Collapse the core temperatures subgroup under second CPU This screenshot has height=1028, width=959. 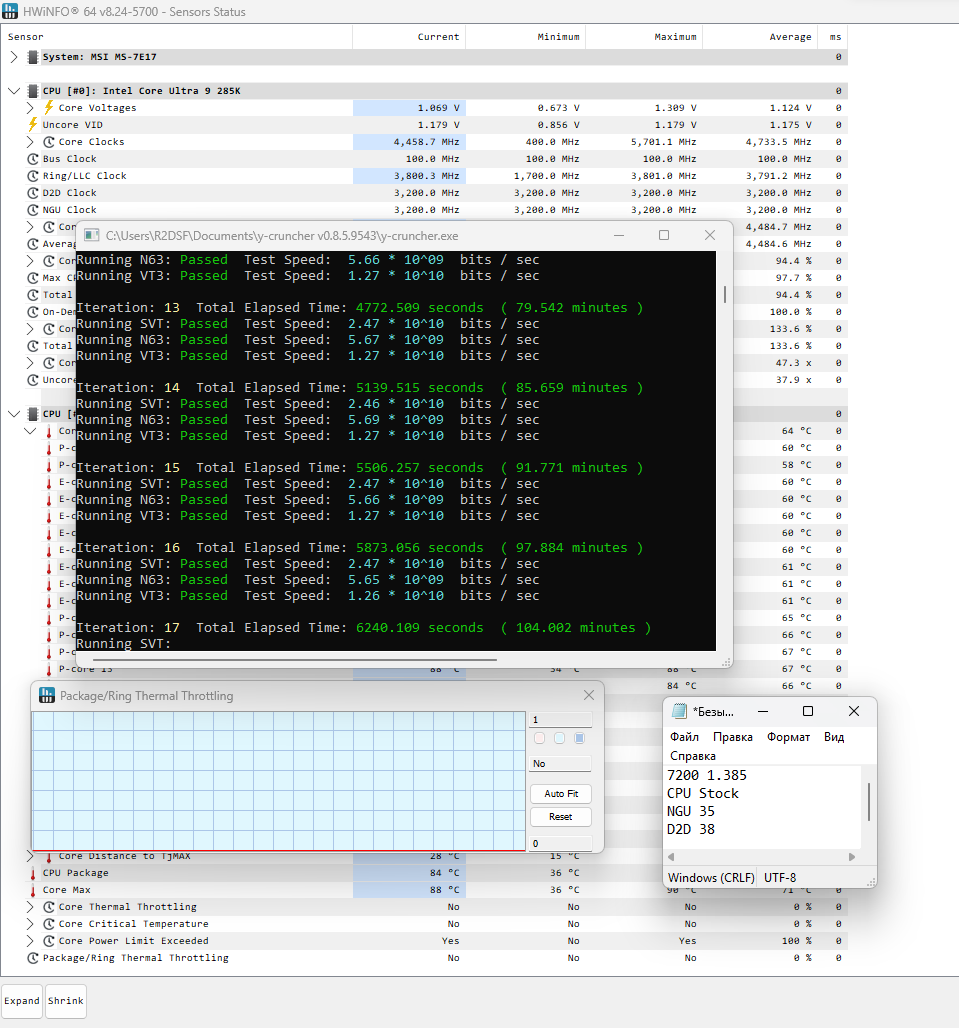[x=30, y=431]
